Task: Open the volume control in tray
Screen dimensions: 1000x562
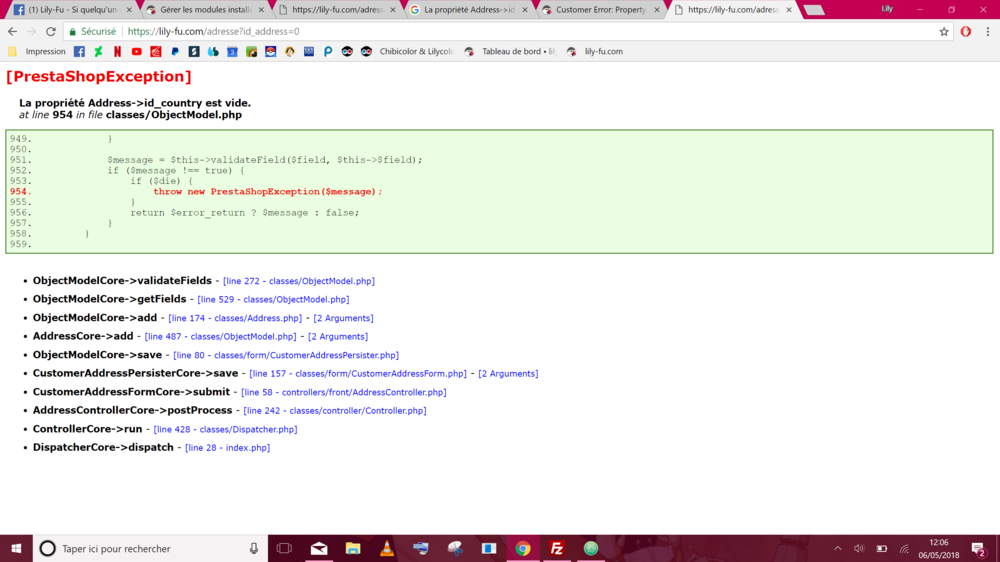Action: coord(859,549)
